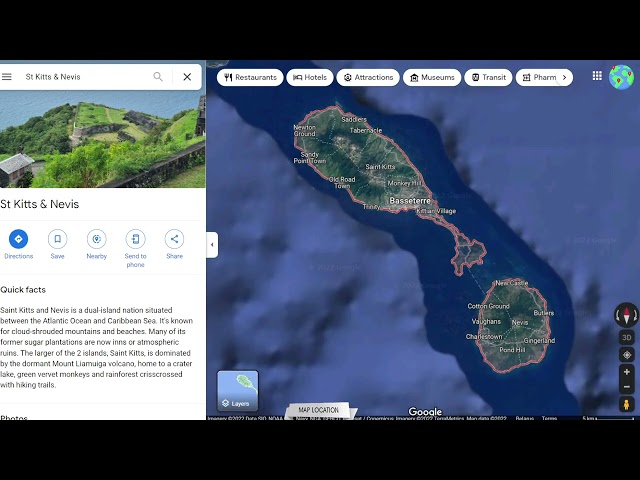Click the Butlers map label
The width and height of the screenshot is (640, 480).
coord(544,313)
